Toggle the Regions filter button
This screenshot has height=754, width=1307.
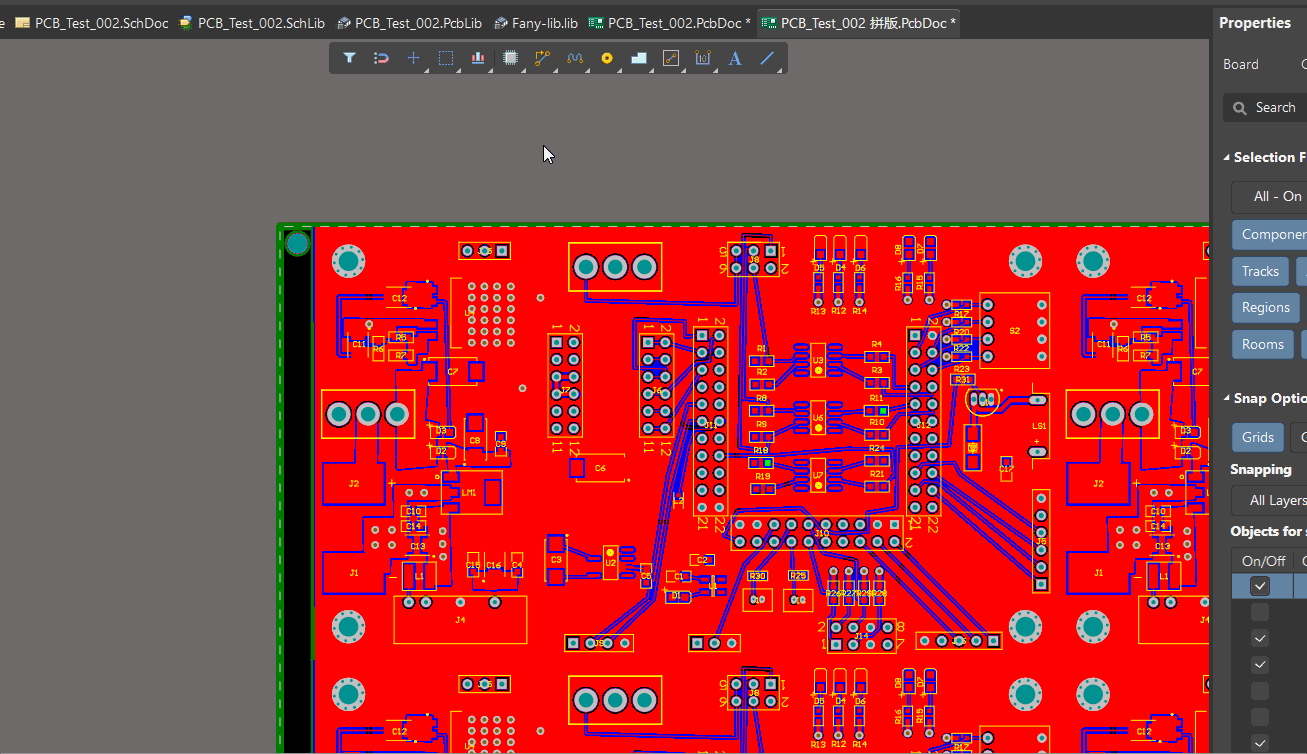coord(1266,307)
